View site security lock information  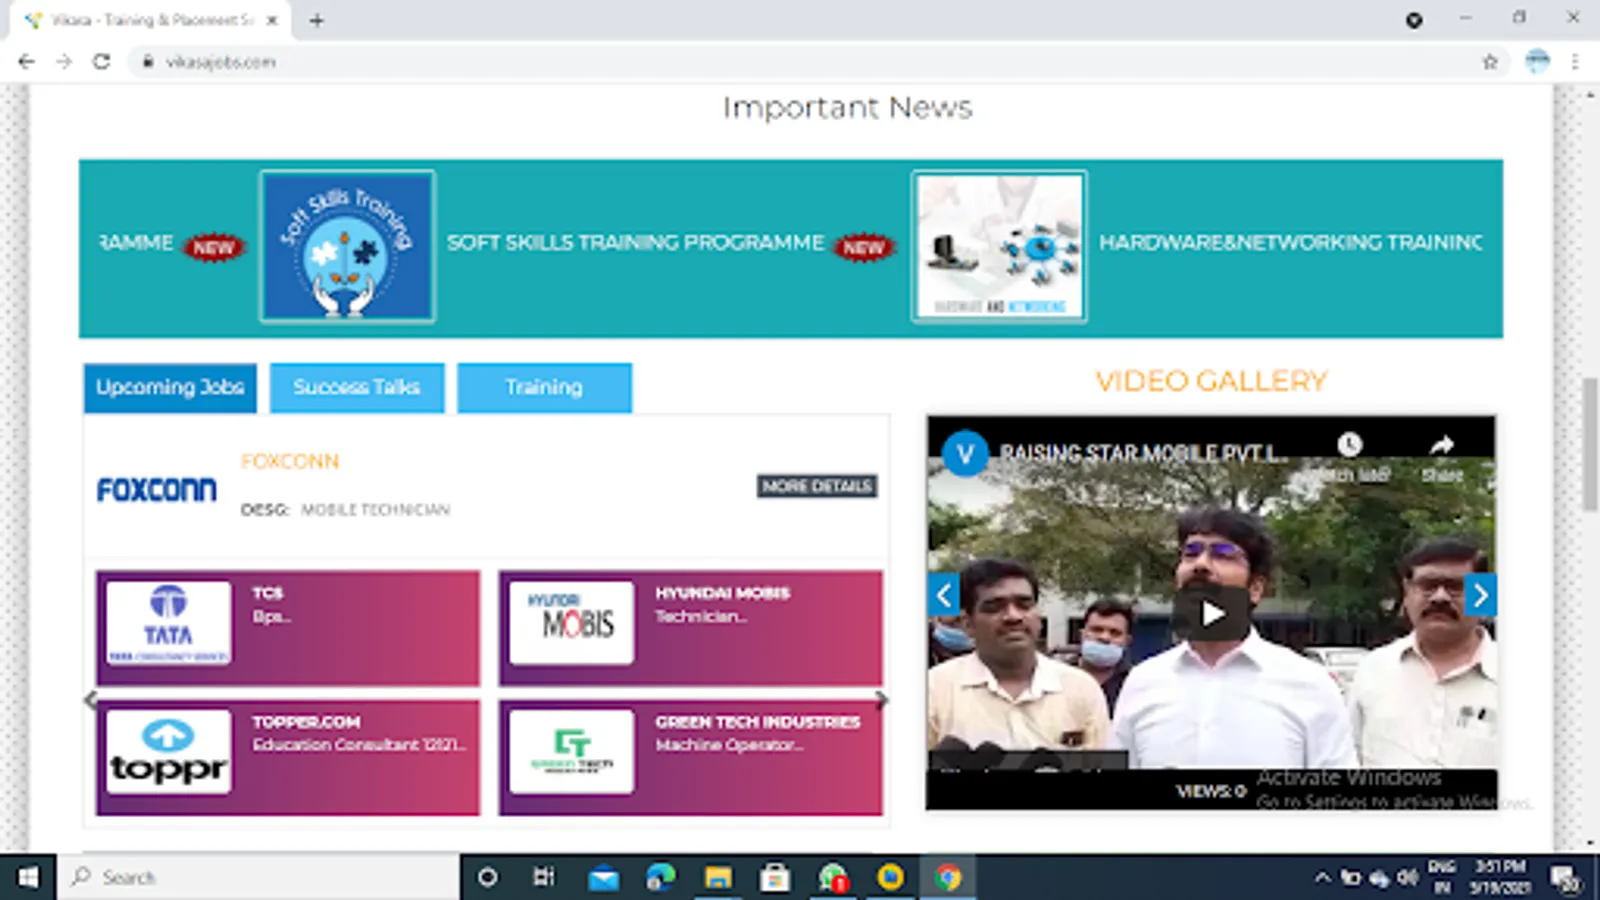[148, 62]
